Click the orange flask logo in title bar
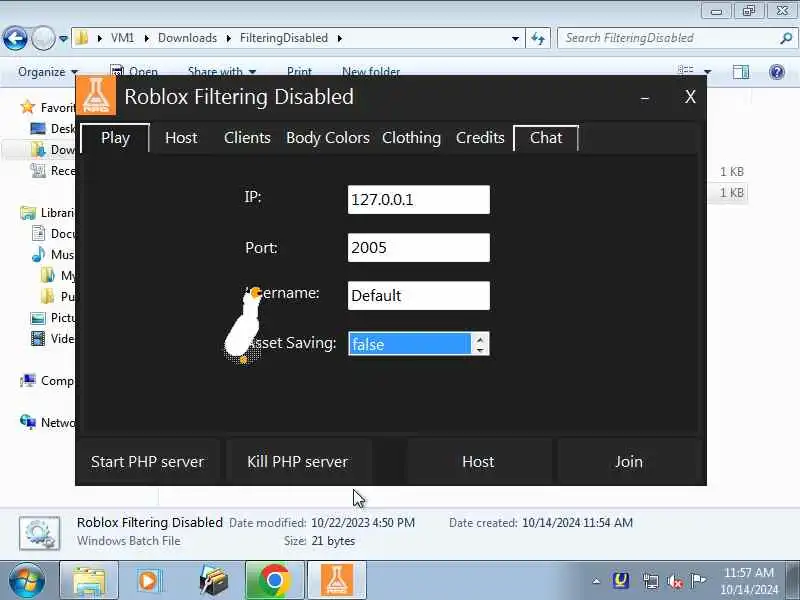The width and height of the screenshot is (800, 600). coord(96,95)
